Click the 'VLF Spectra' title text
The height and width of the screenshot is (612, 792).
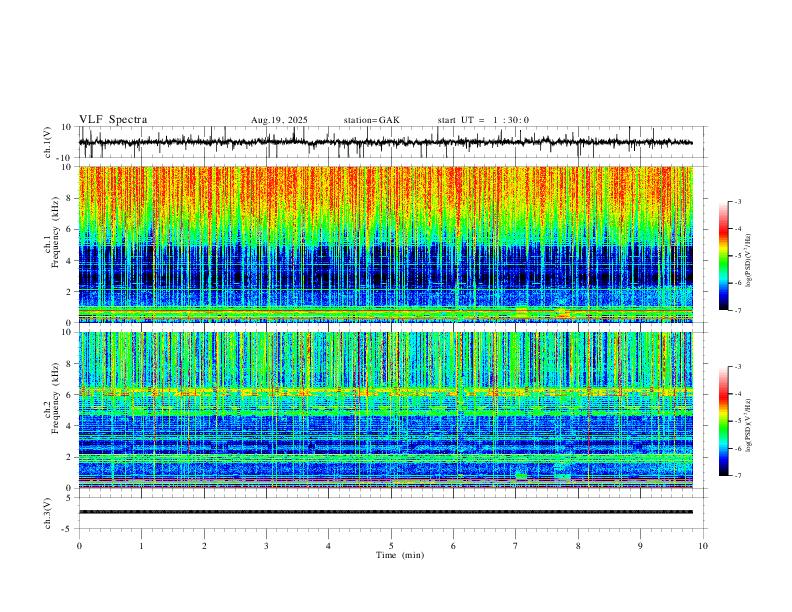pyautogui.click(x=113, y=120)
